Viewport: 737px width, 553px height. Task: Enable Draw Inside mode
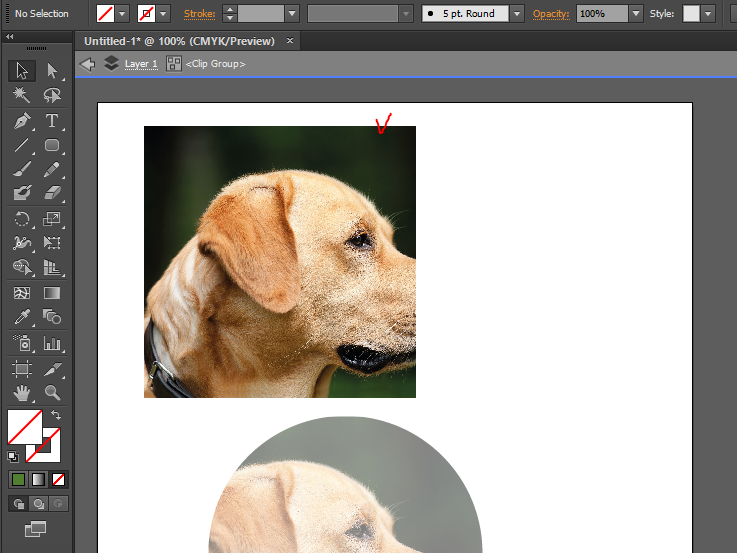click(x=58, y=504)
